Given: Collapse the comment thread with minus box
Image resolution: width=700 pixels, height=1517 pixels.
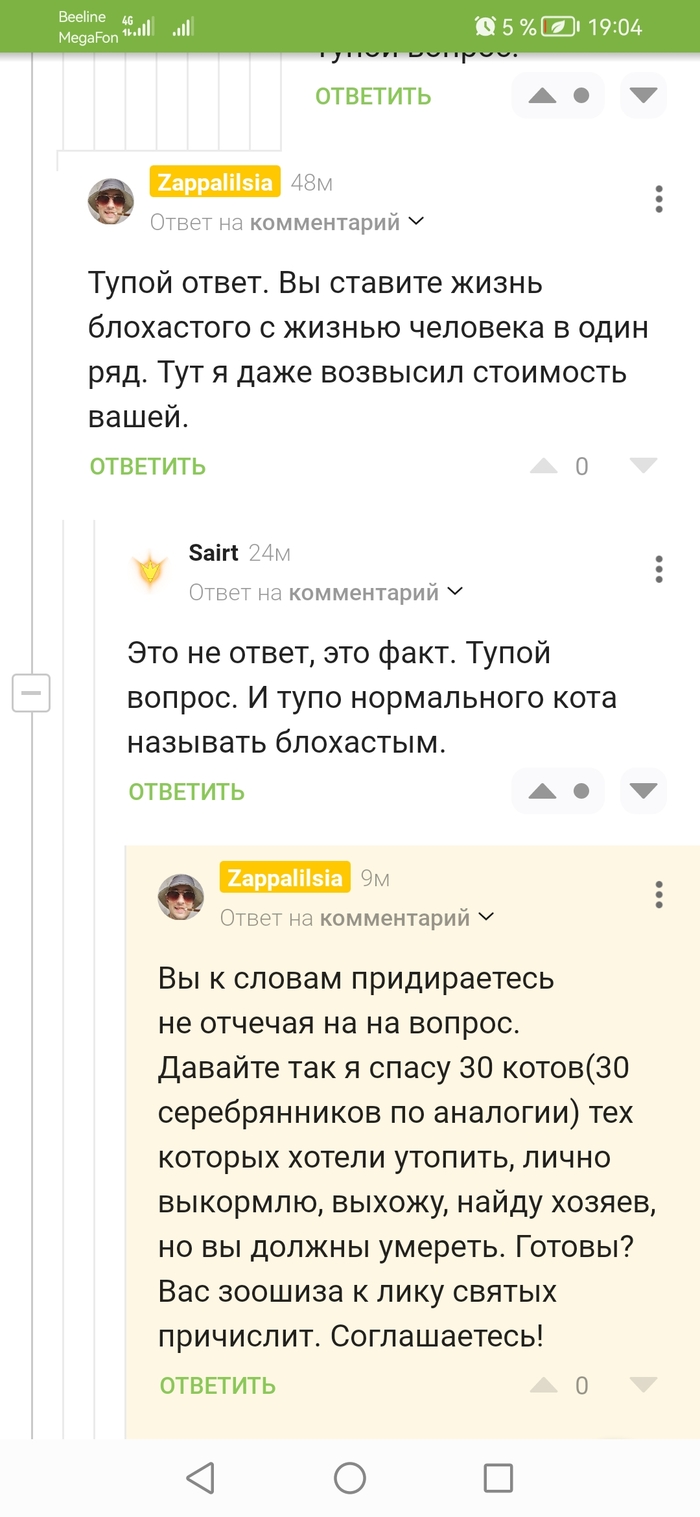Looking at the screenshot, I should coord(31,692).
